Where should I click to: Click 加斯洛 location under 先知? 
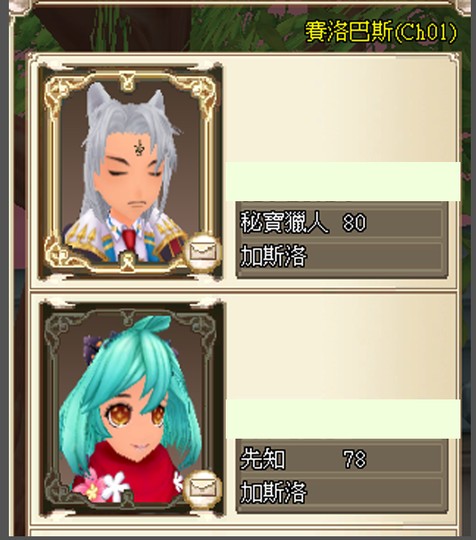click(273, 492)
